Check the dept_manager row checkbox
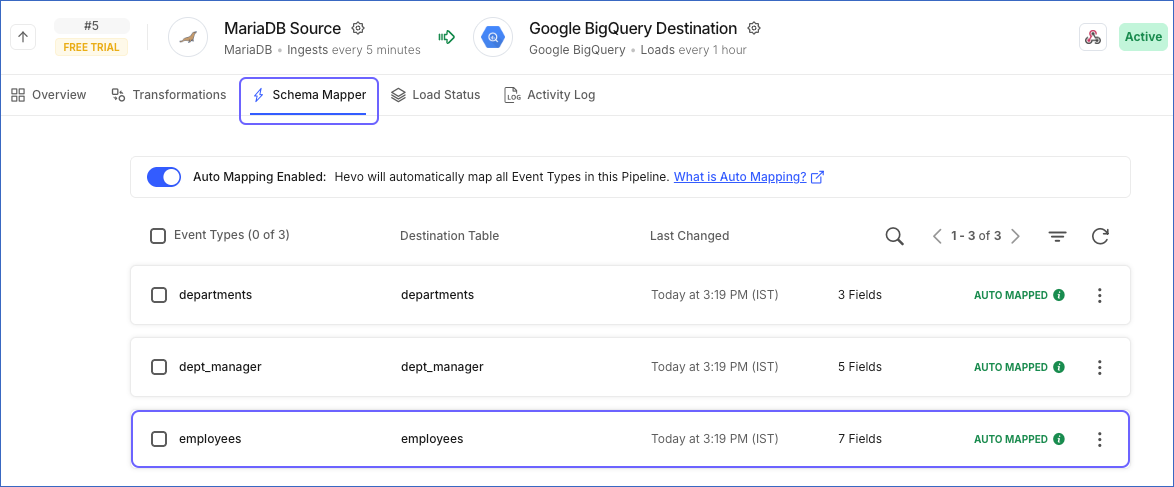1174x487 pixels. 159,367
